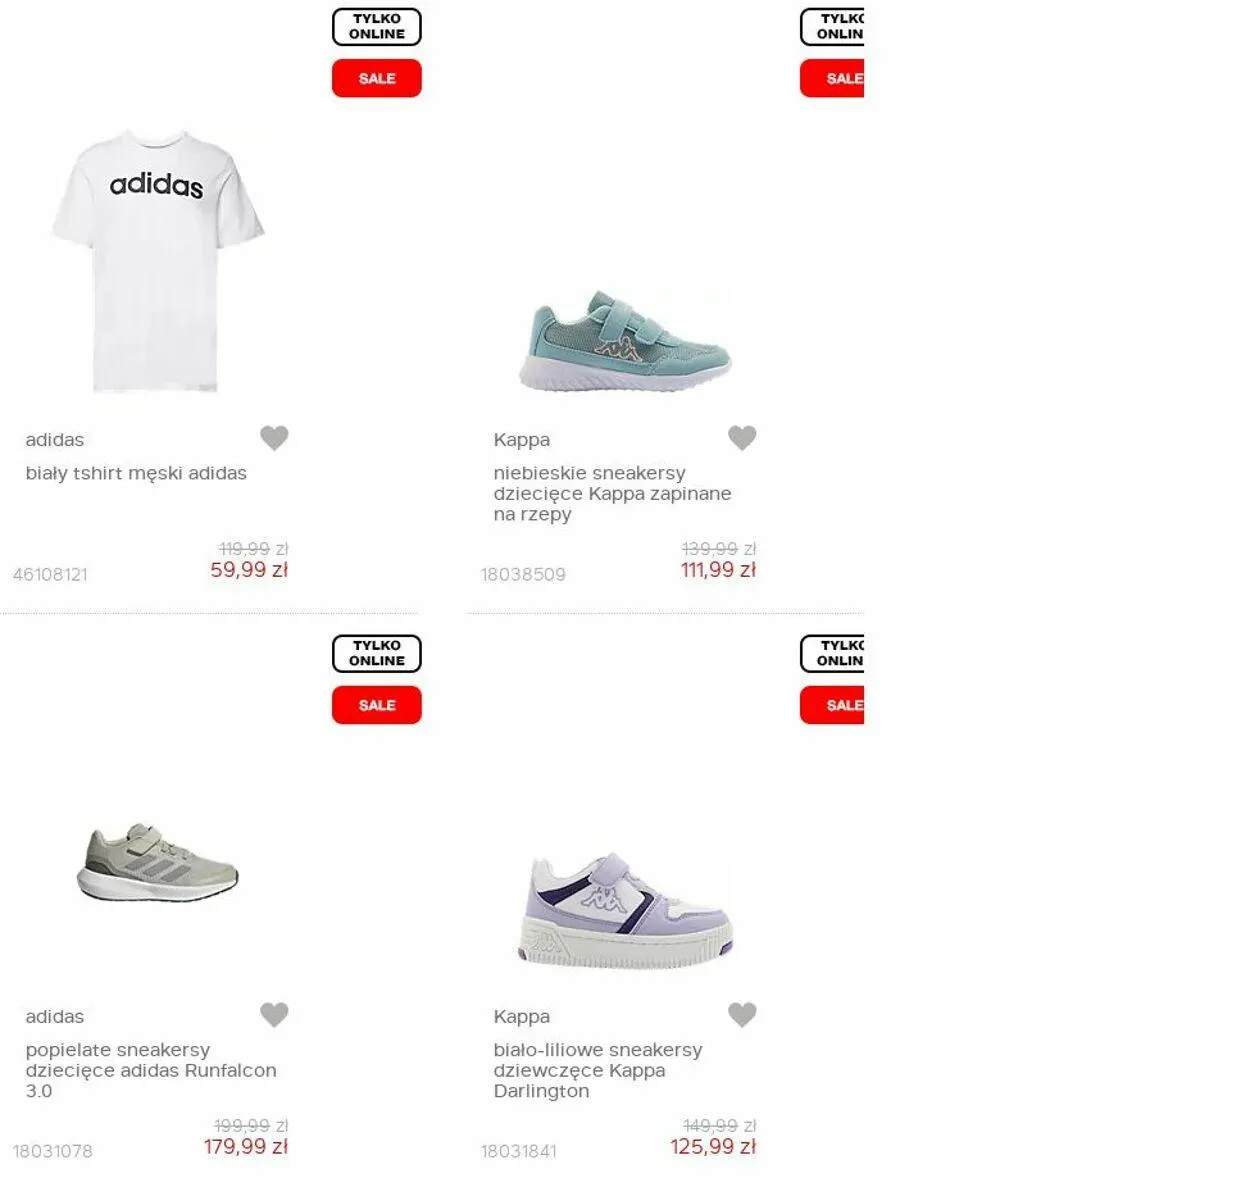Toggle heart on Kappa Darlington sneakers

[742, 1015]
